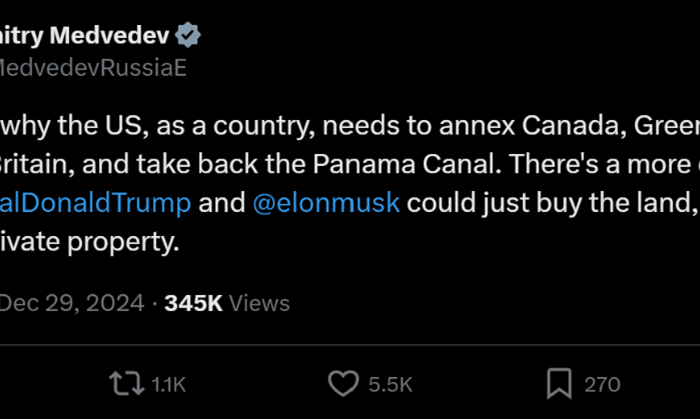
Task: Open the 5.5K likes count
Action: coord(390,385)
